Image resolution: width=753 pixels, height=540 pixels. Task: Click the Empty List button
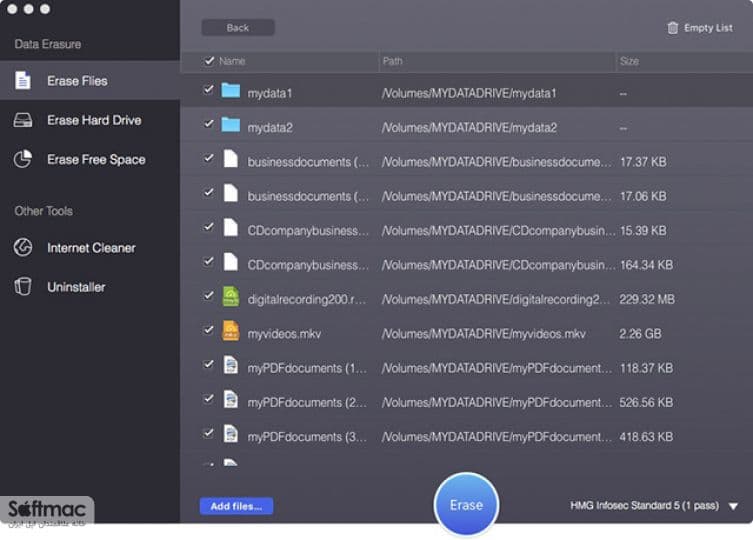(700, 28)
